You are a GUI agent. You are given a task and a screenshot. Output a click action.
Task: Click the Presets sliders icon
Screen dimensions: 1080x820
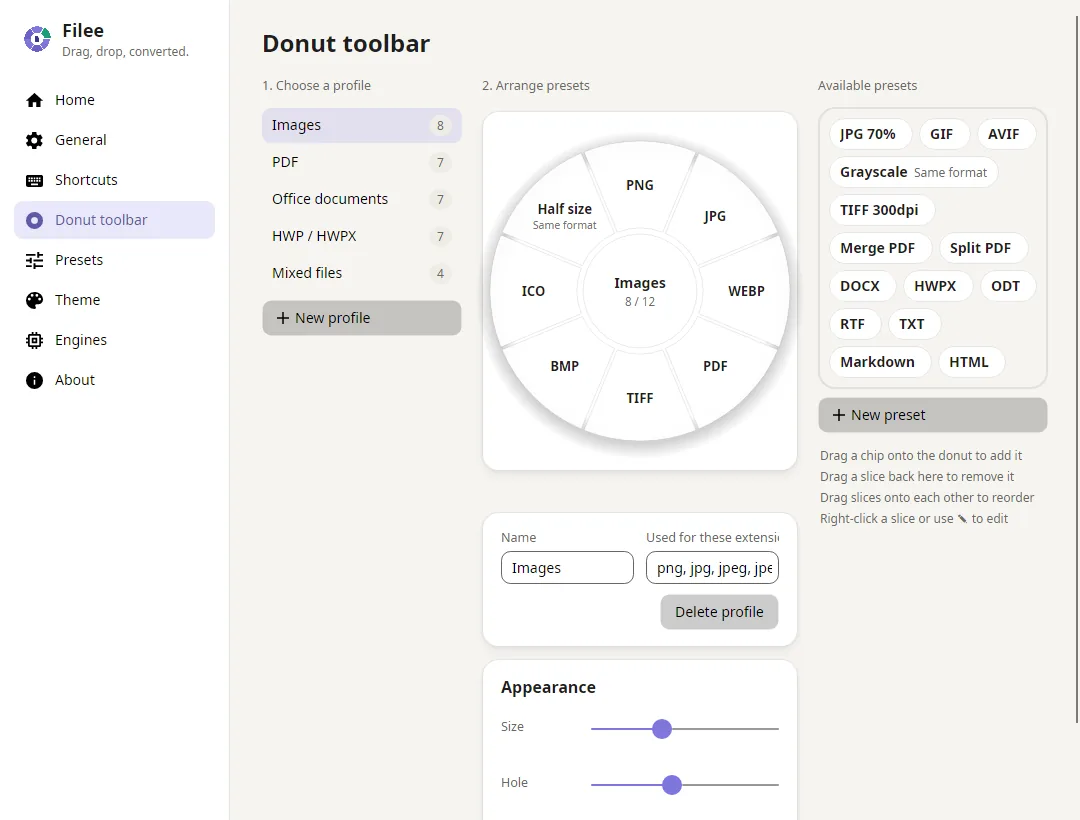(34, 260)
